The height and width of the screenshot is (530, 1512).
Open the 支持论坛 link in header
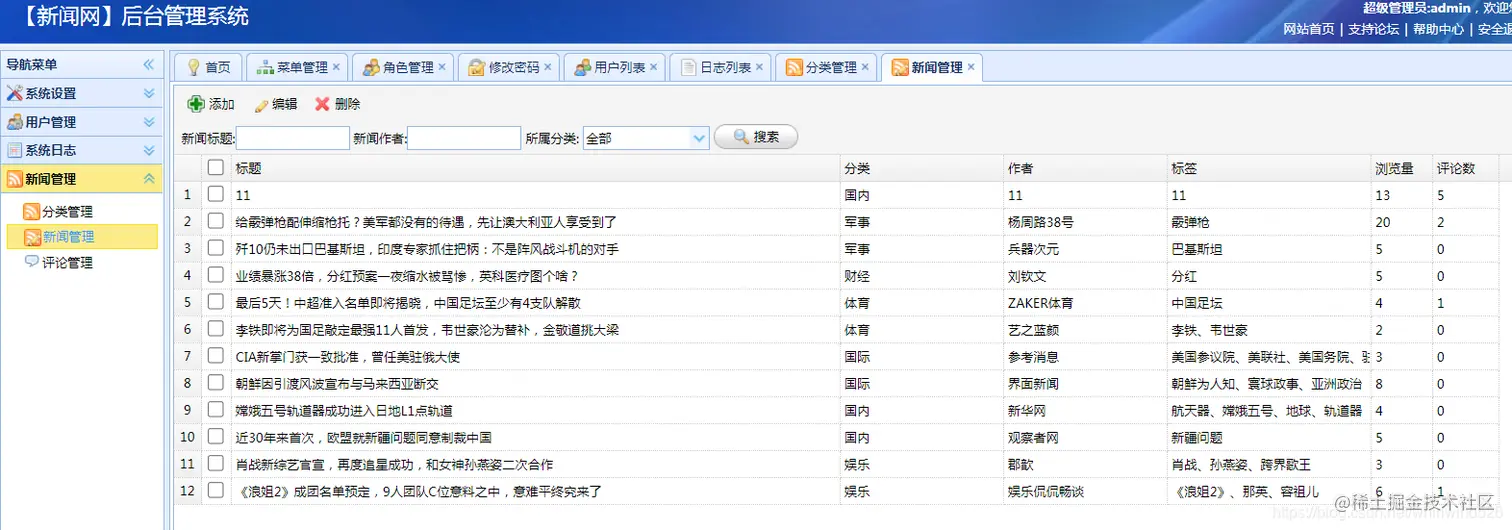pos(1374,29)
